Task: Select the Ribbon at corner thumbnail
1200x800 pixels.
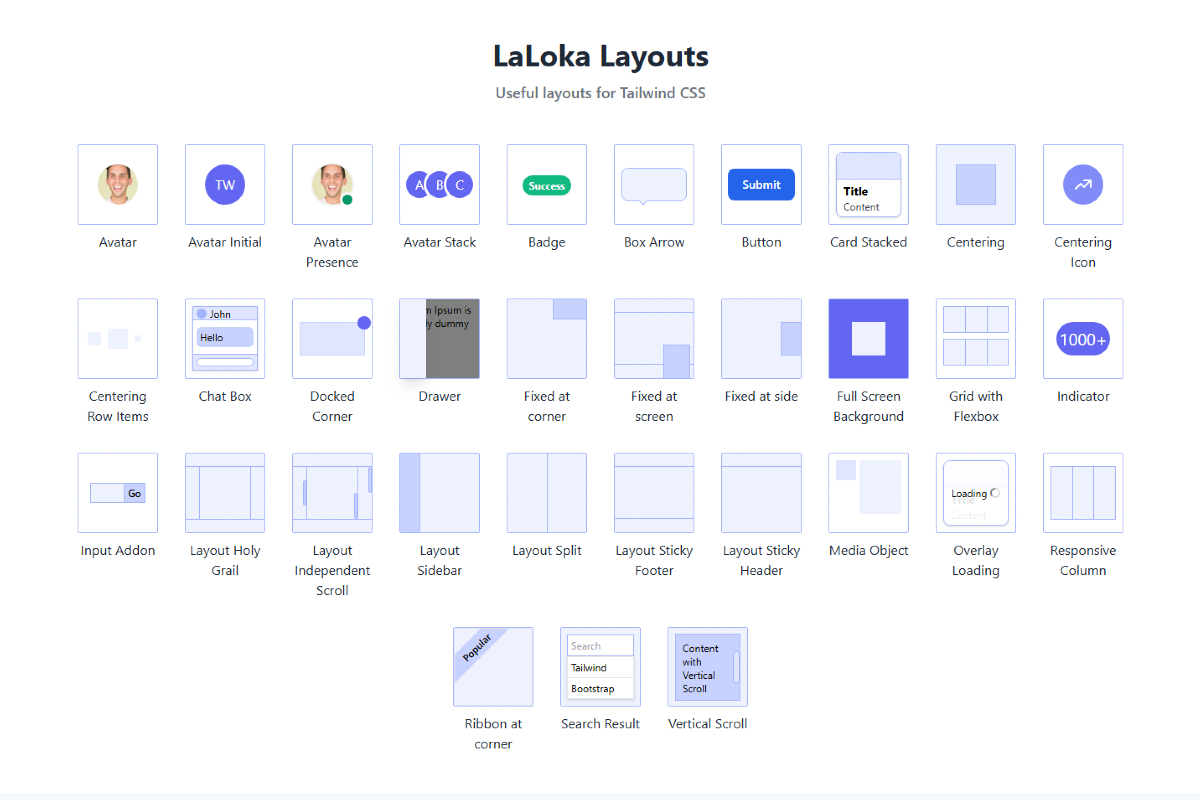Action: 493,667
